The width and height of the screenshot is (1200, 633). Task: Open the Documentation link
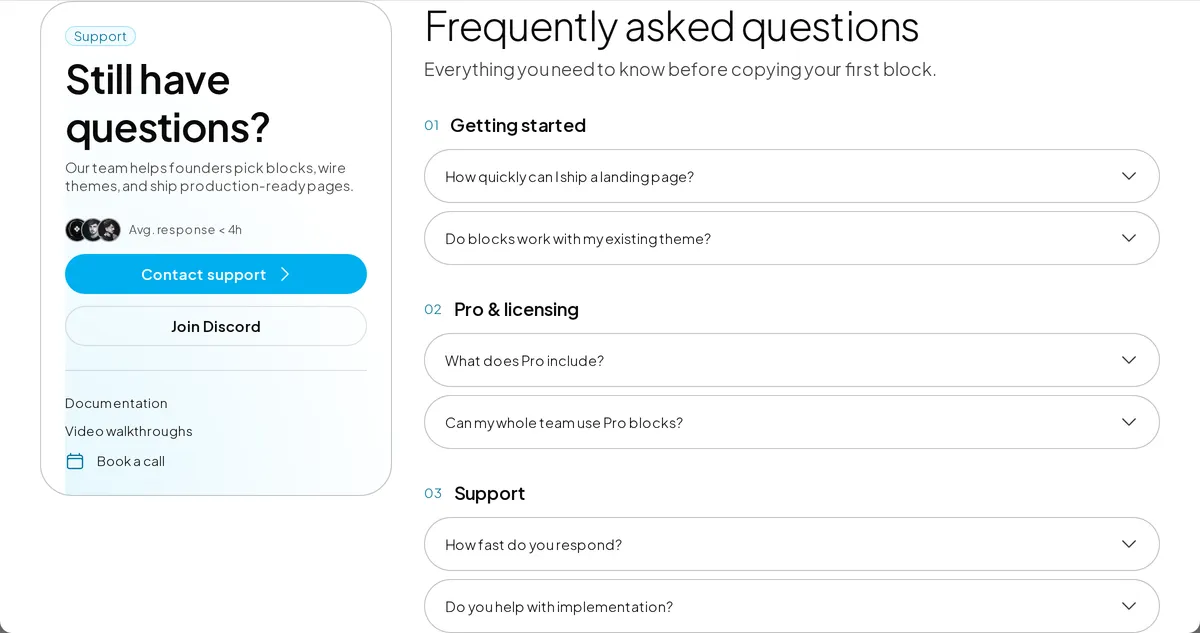coord(116,403)
